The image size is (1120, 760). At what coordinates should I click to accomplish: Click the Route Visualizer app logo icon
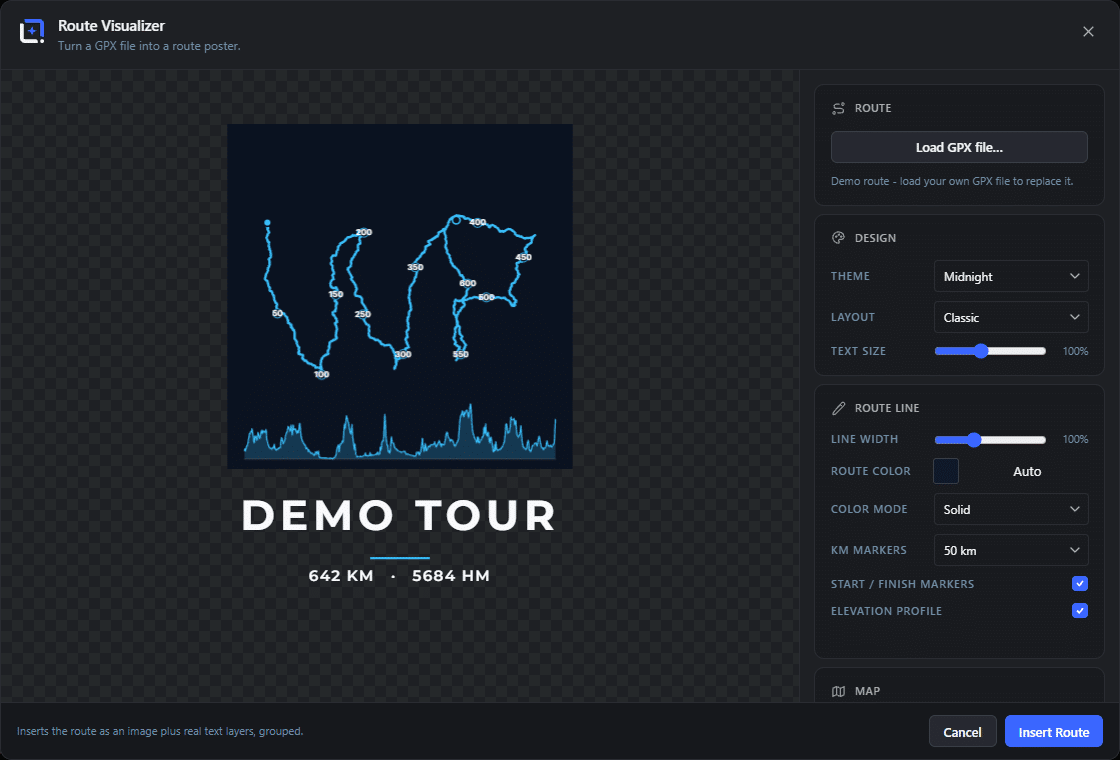pyautogui.click(x=32, y=31)
